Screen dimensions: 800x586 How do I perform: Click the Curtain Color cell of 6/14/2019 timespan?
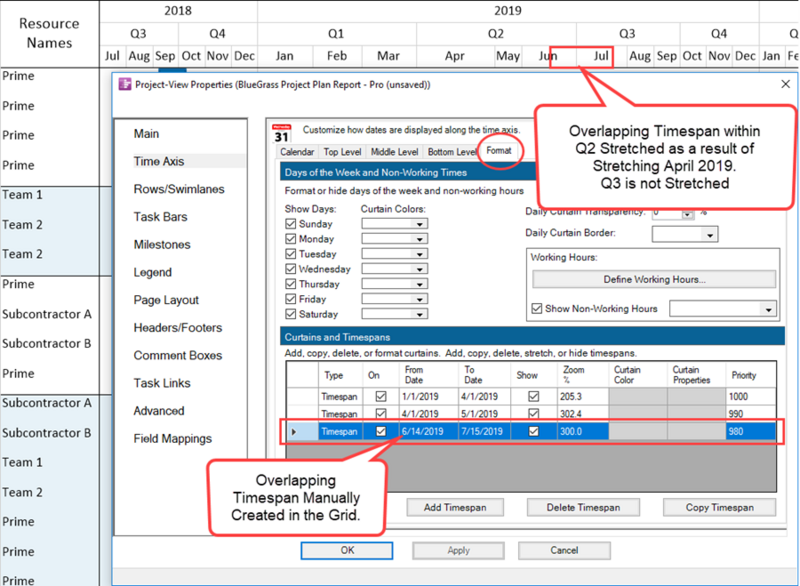tap(637, 431)
